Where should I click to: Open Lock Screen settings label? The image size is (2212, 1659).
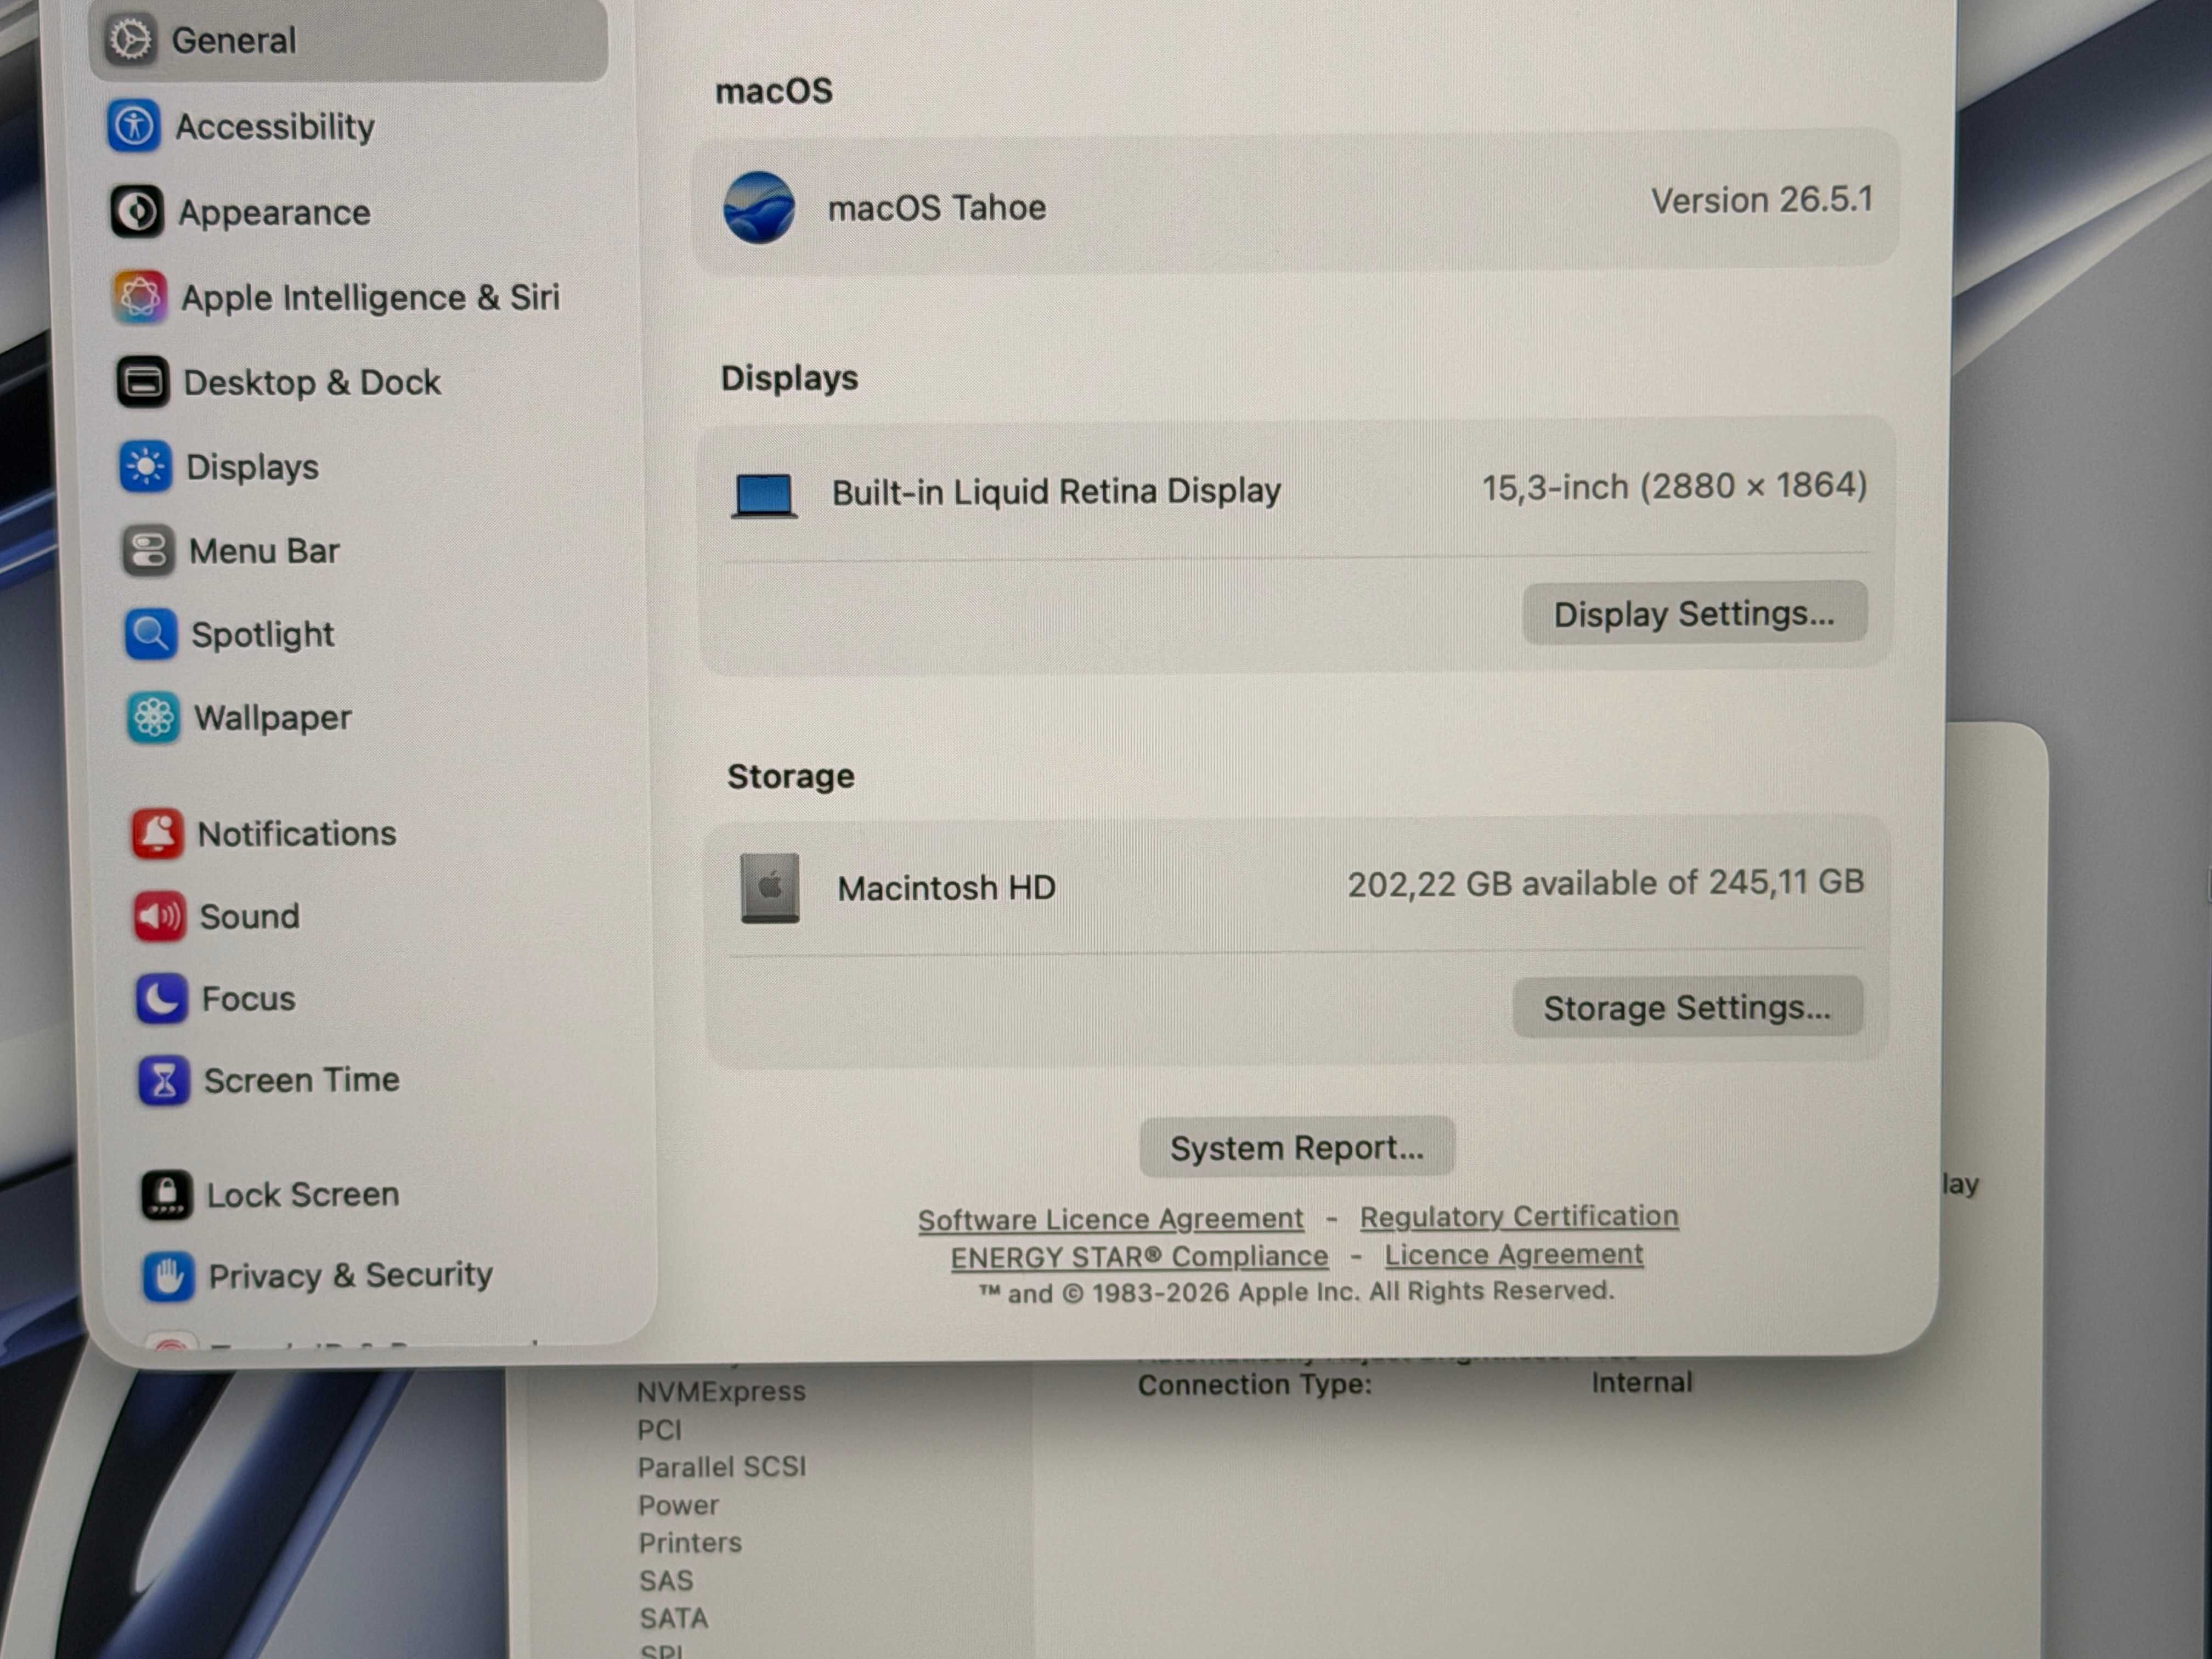point(303,1194)
